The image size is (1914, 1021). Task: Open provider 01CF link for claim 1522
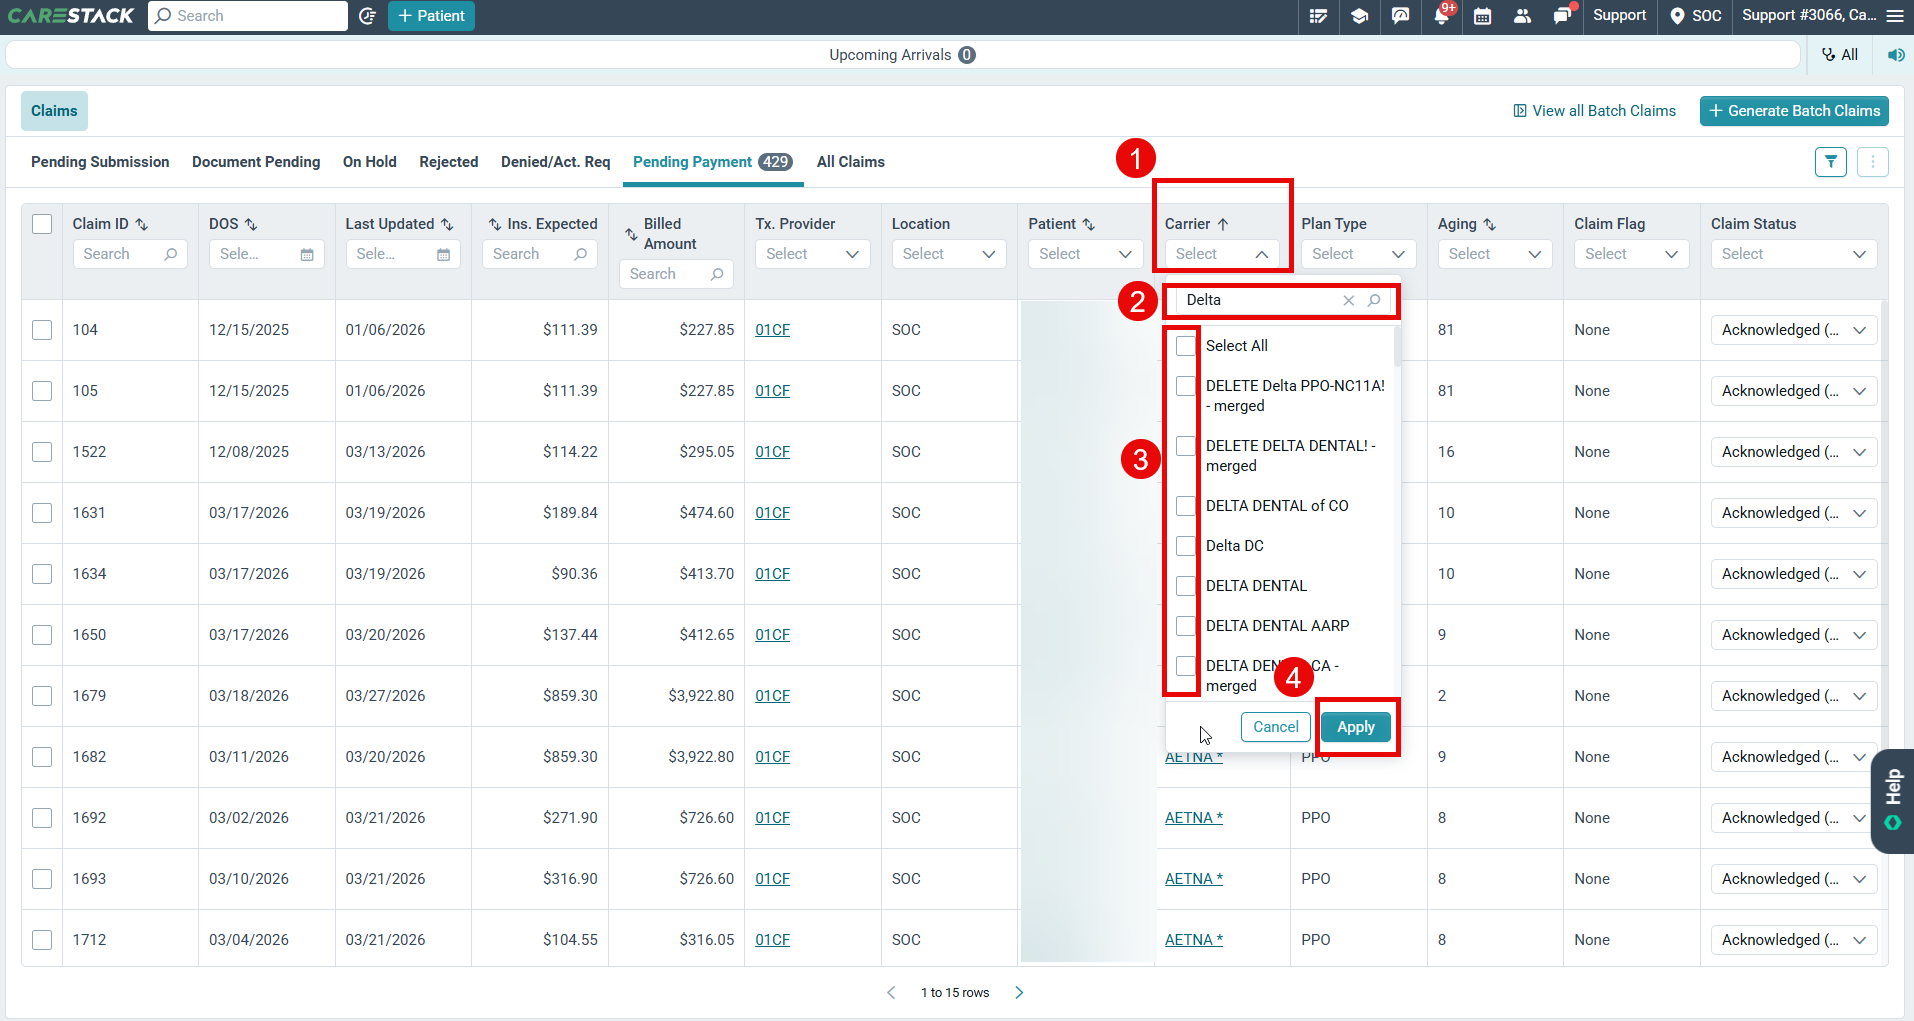(x=772, y=452)
